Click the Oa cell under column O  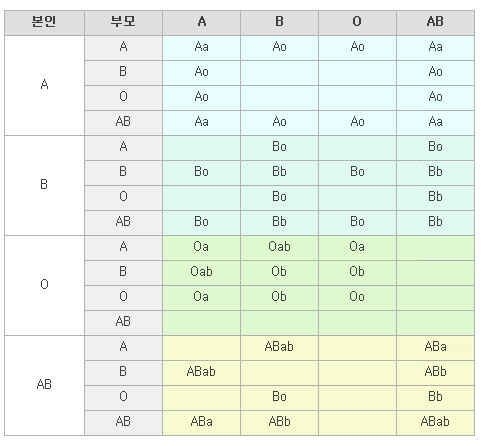(x=357, y=248)
